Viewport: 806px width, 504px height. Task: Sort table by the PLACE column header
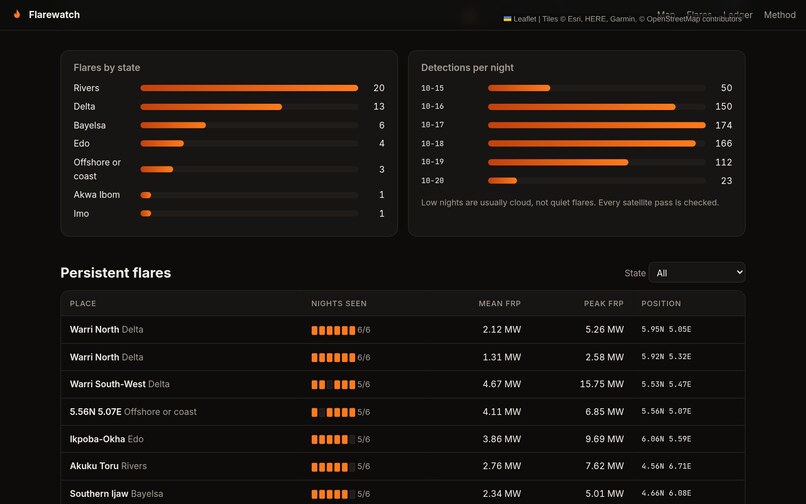(x=83, y=303)
